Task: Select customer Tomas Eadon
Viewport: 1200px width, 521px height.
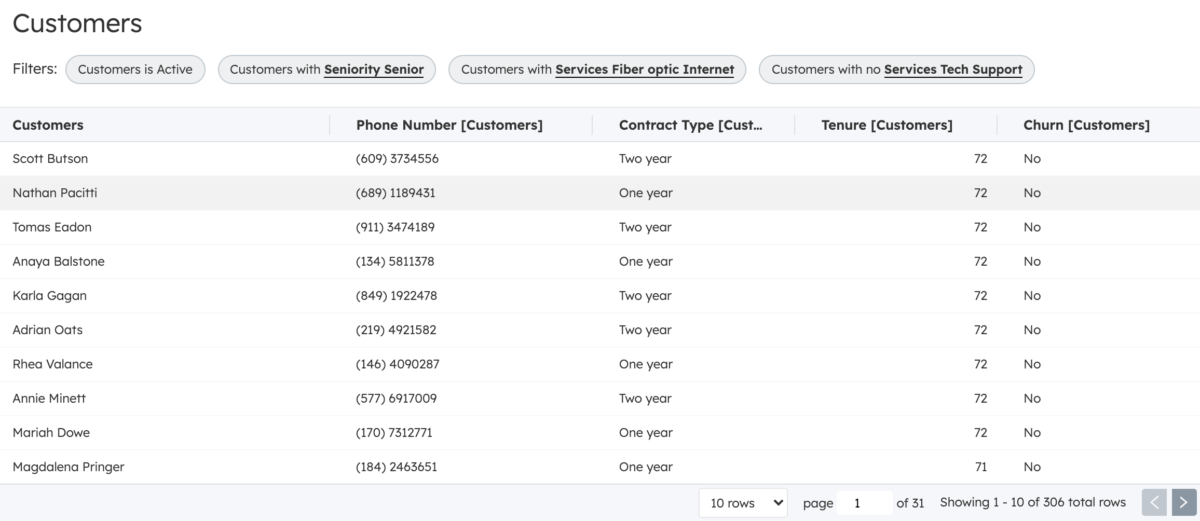Action: pyautogui.click(x=52, y=227)
